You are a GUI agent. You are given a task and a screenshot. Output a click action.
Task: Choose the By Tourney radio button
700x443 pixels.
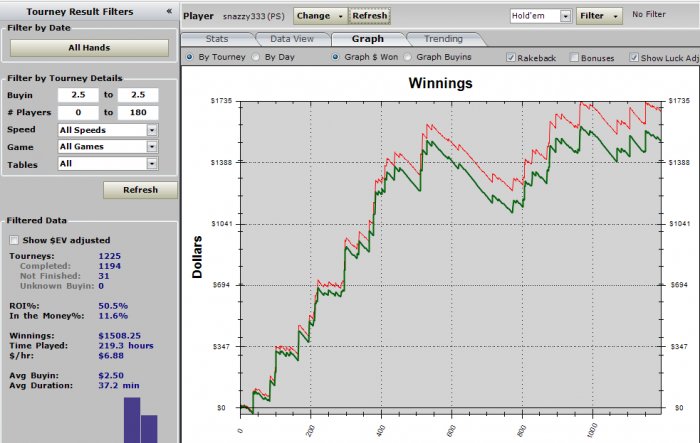(x=189, y=57)
